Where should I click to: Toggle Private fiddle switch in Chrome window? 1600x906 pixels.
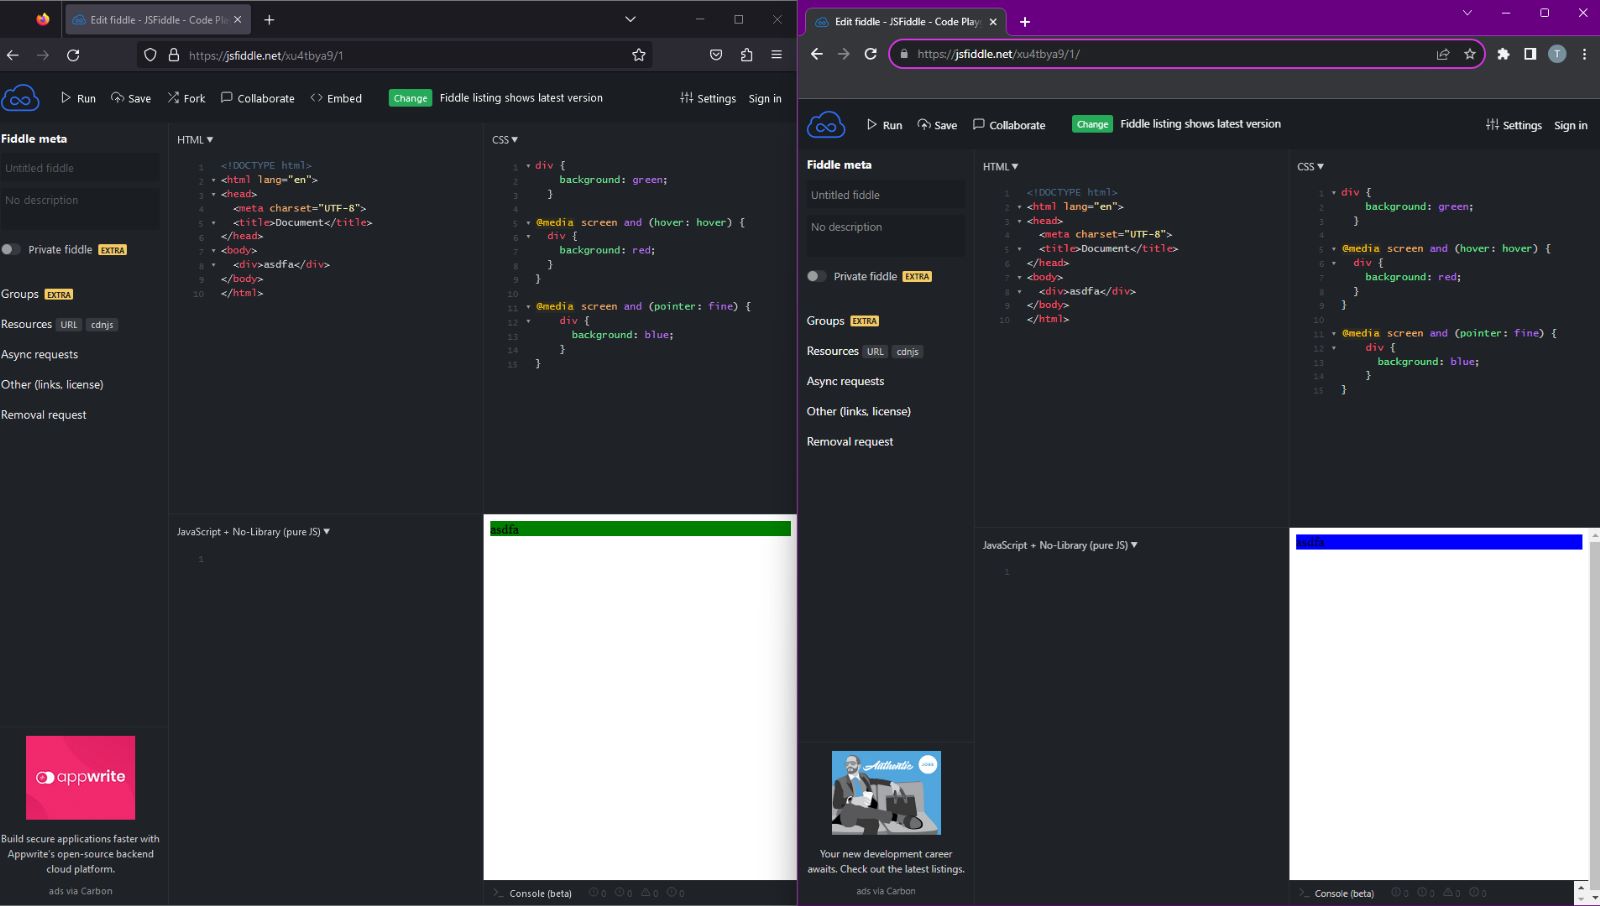click(x=817, y=276)
